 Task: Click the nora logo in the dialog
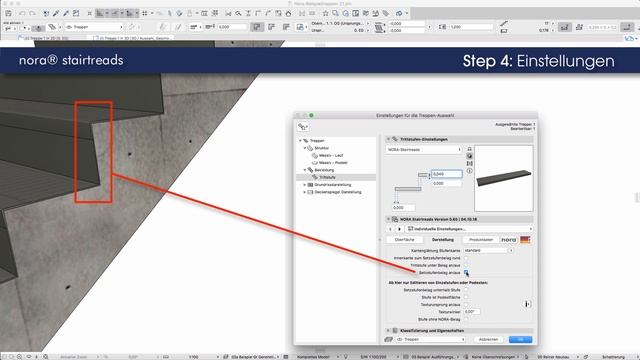pos(509,240)
